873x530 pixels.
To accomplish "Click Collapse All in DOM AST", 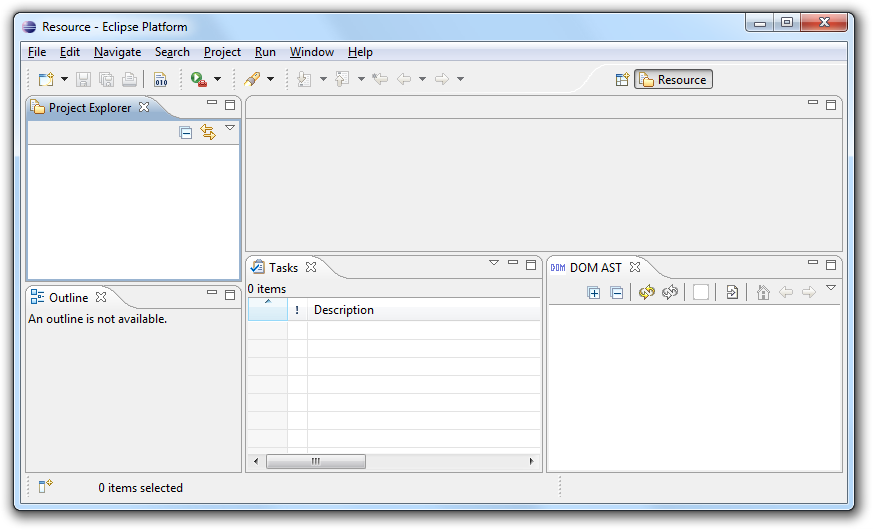I will [616, 292].
